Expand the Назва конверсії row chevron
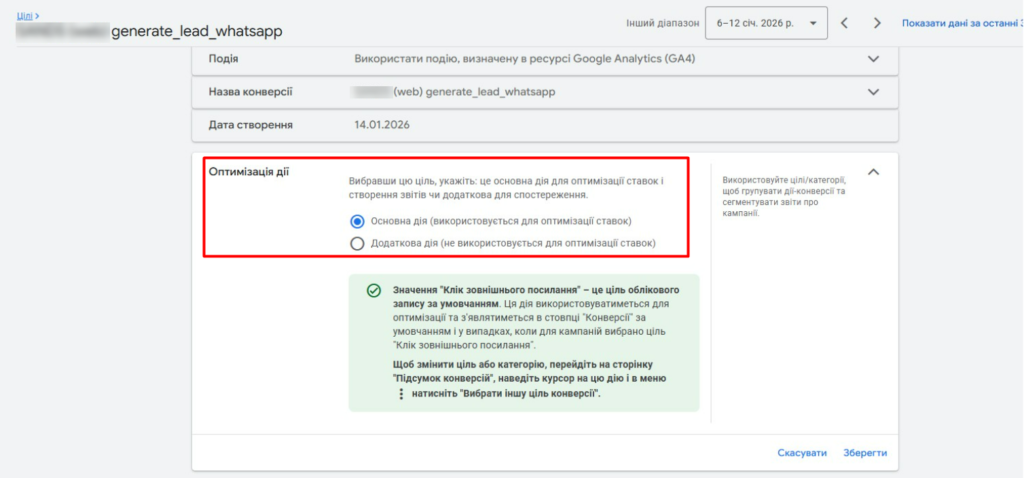Viewport: 1024px width, 478px height. pos(873,92)
